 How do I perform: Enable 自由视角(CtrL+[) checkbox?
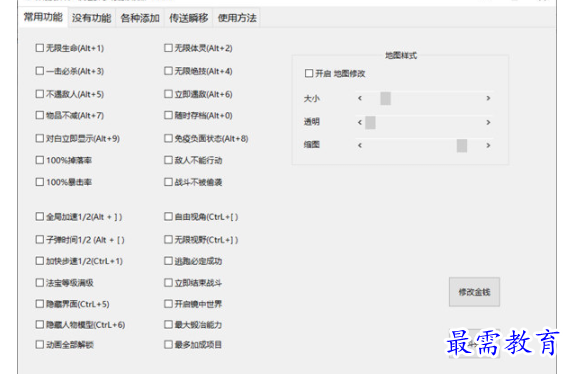(x=168, y=217)
